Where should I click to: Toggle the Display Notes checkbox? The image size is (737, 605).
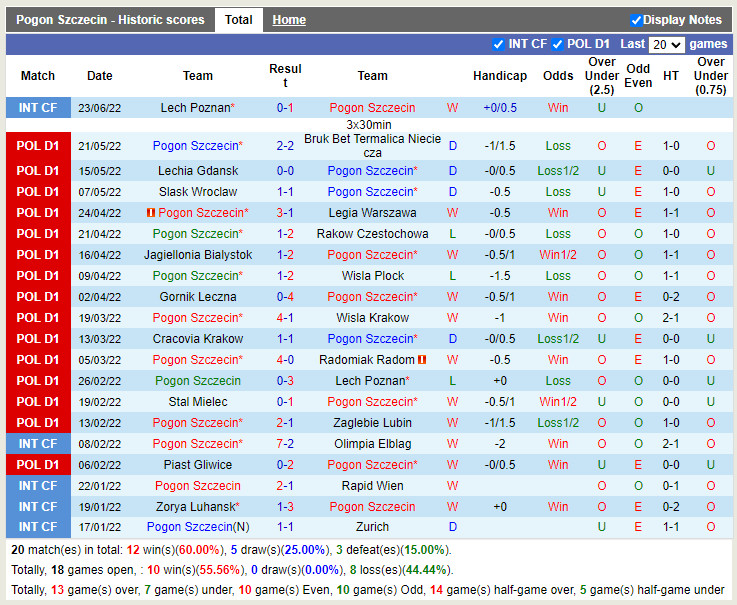click(x=636, y=20)
